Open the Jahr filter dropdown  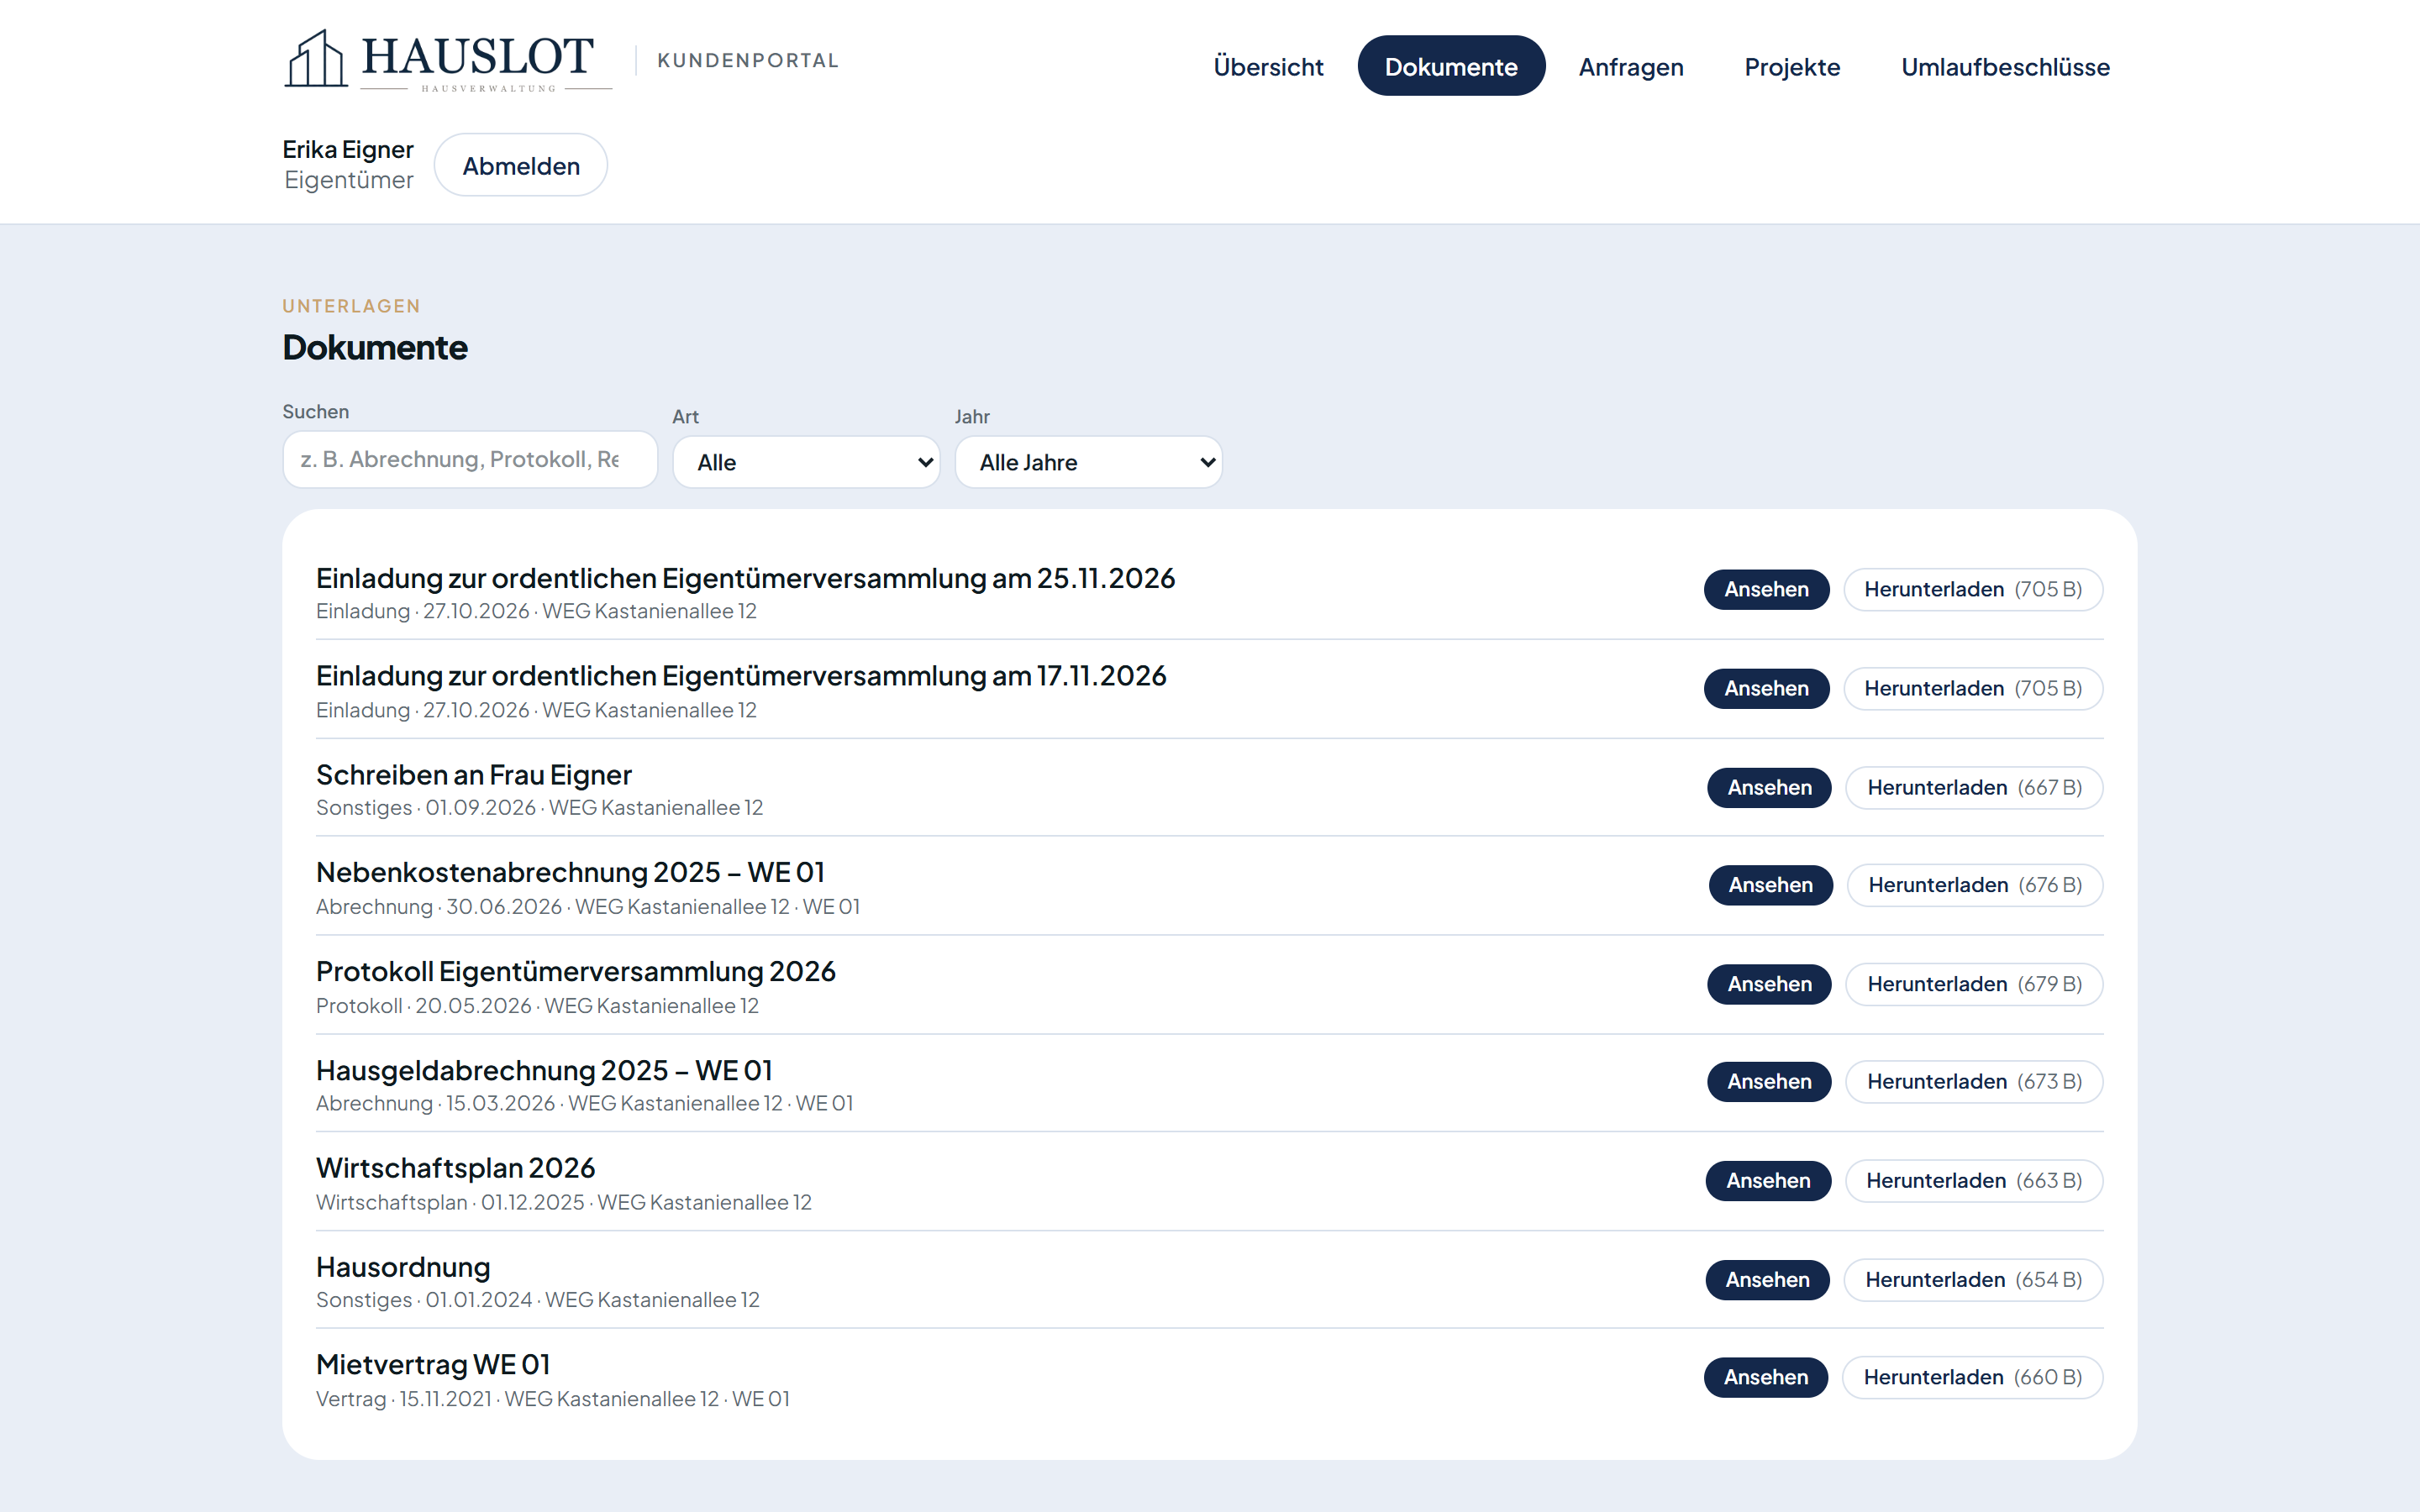tap(1088, 462)
